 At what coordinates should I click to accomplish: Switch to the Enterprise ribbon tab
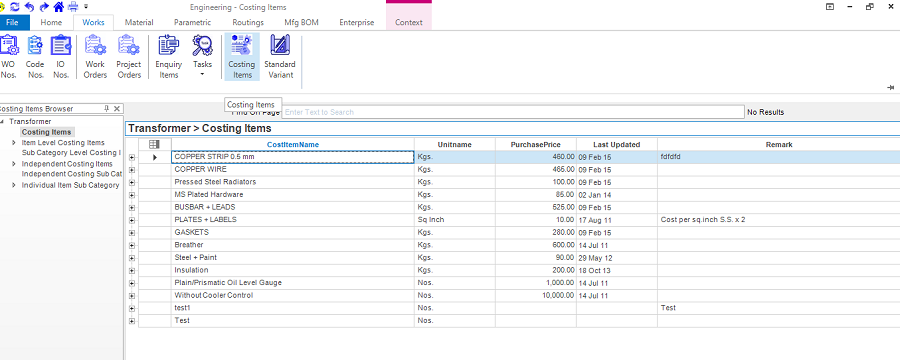(356, 23)
